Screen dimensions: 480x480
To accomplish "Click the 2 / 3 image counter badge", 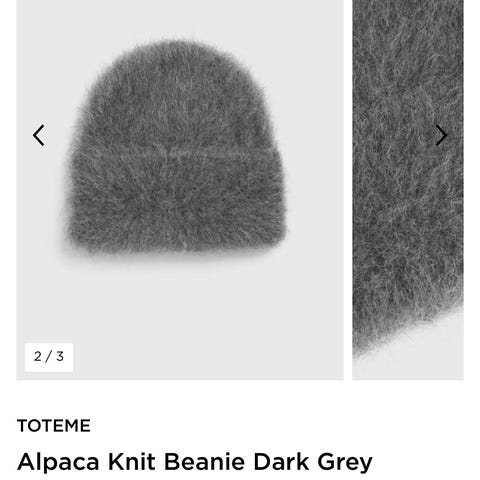I will [x=49, y=357].
